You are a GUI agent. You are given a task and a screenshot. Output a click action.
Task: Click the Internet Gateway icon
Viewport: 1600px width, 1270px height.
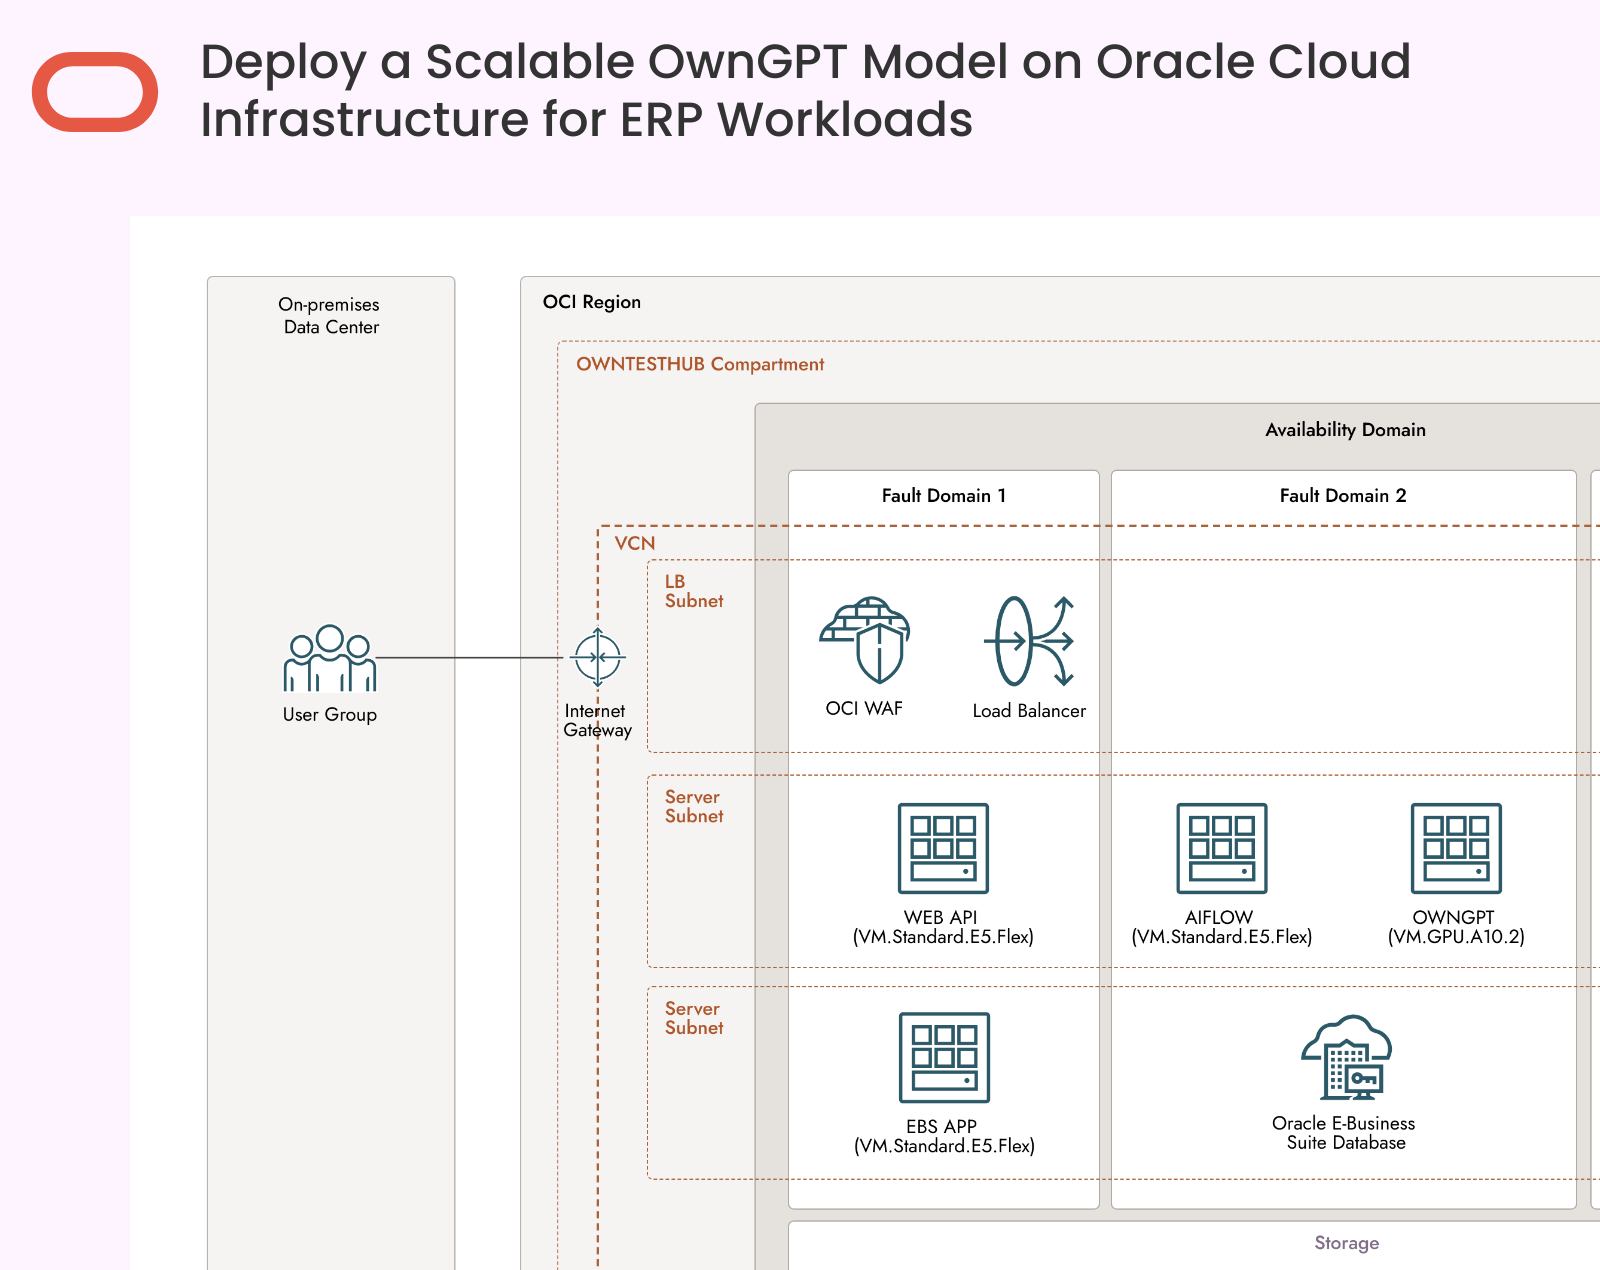(598, 657)
